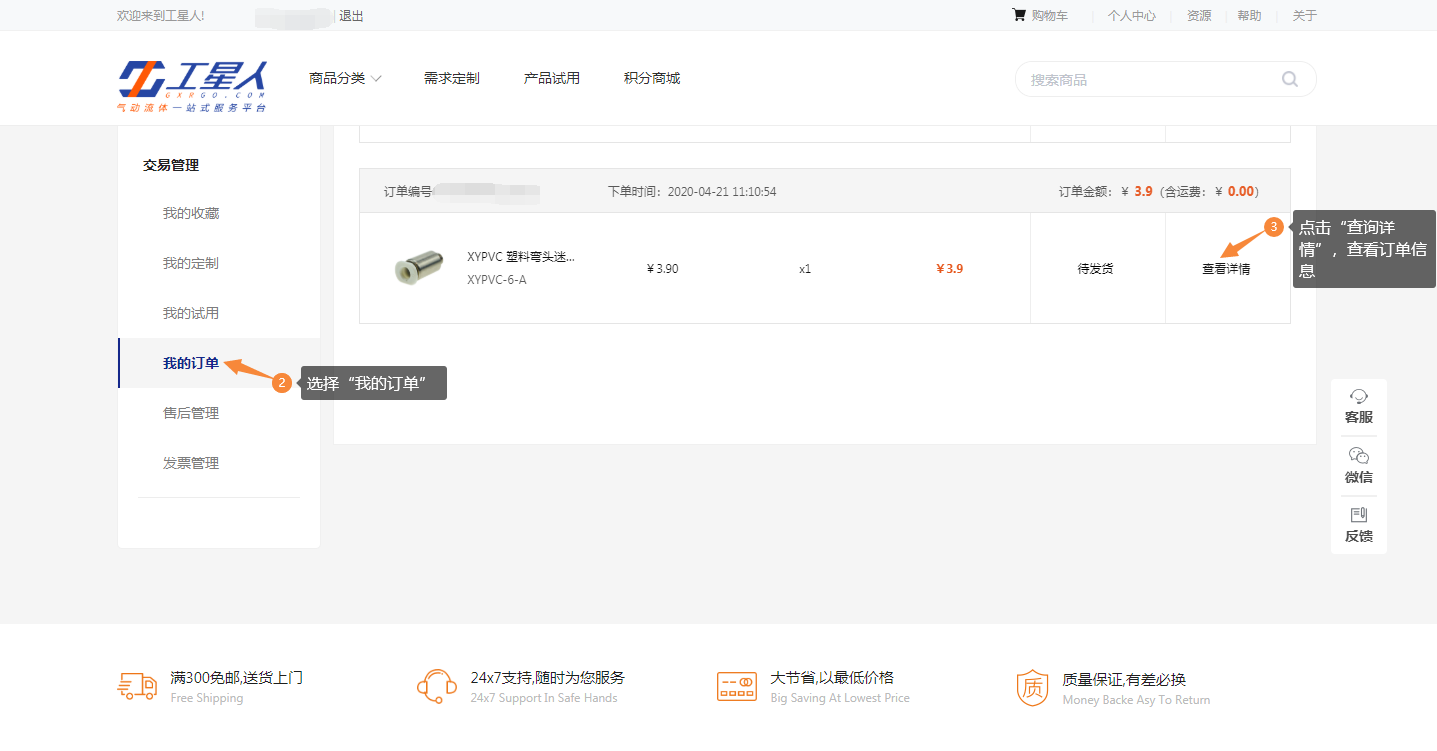Click 24x7支持,随时为您服务 text

click(548, 678)
